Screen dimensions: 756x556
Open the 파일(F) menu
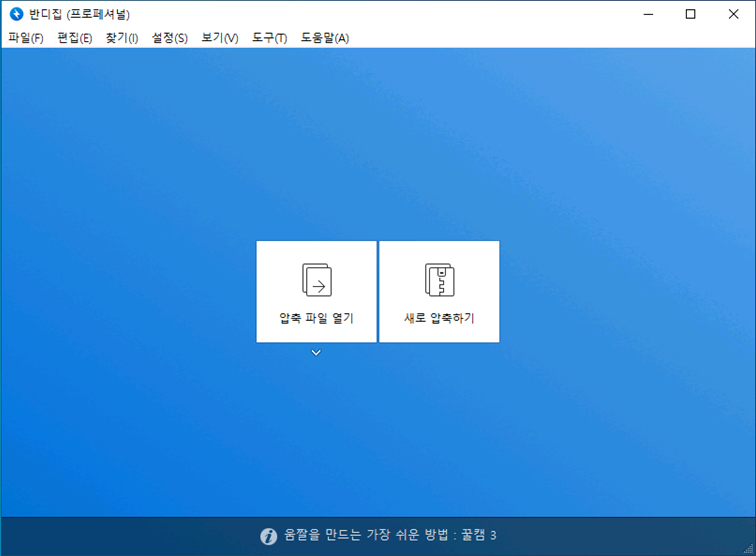[26, 38]
